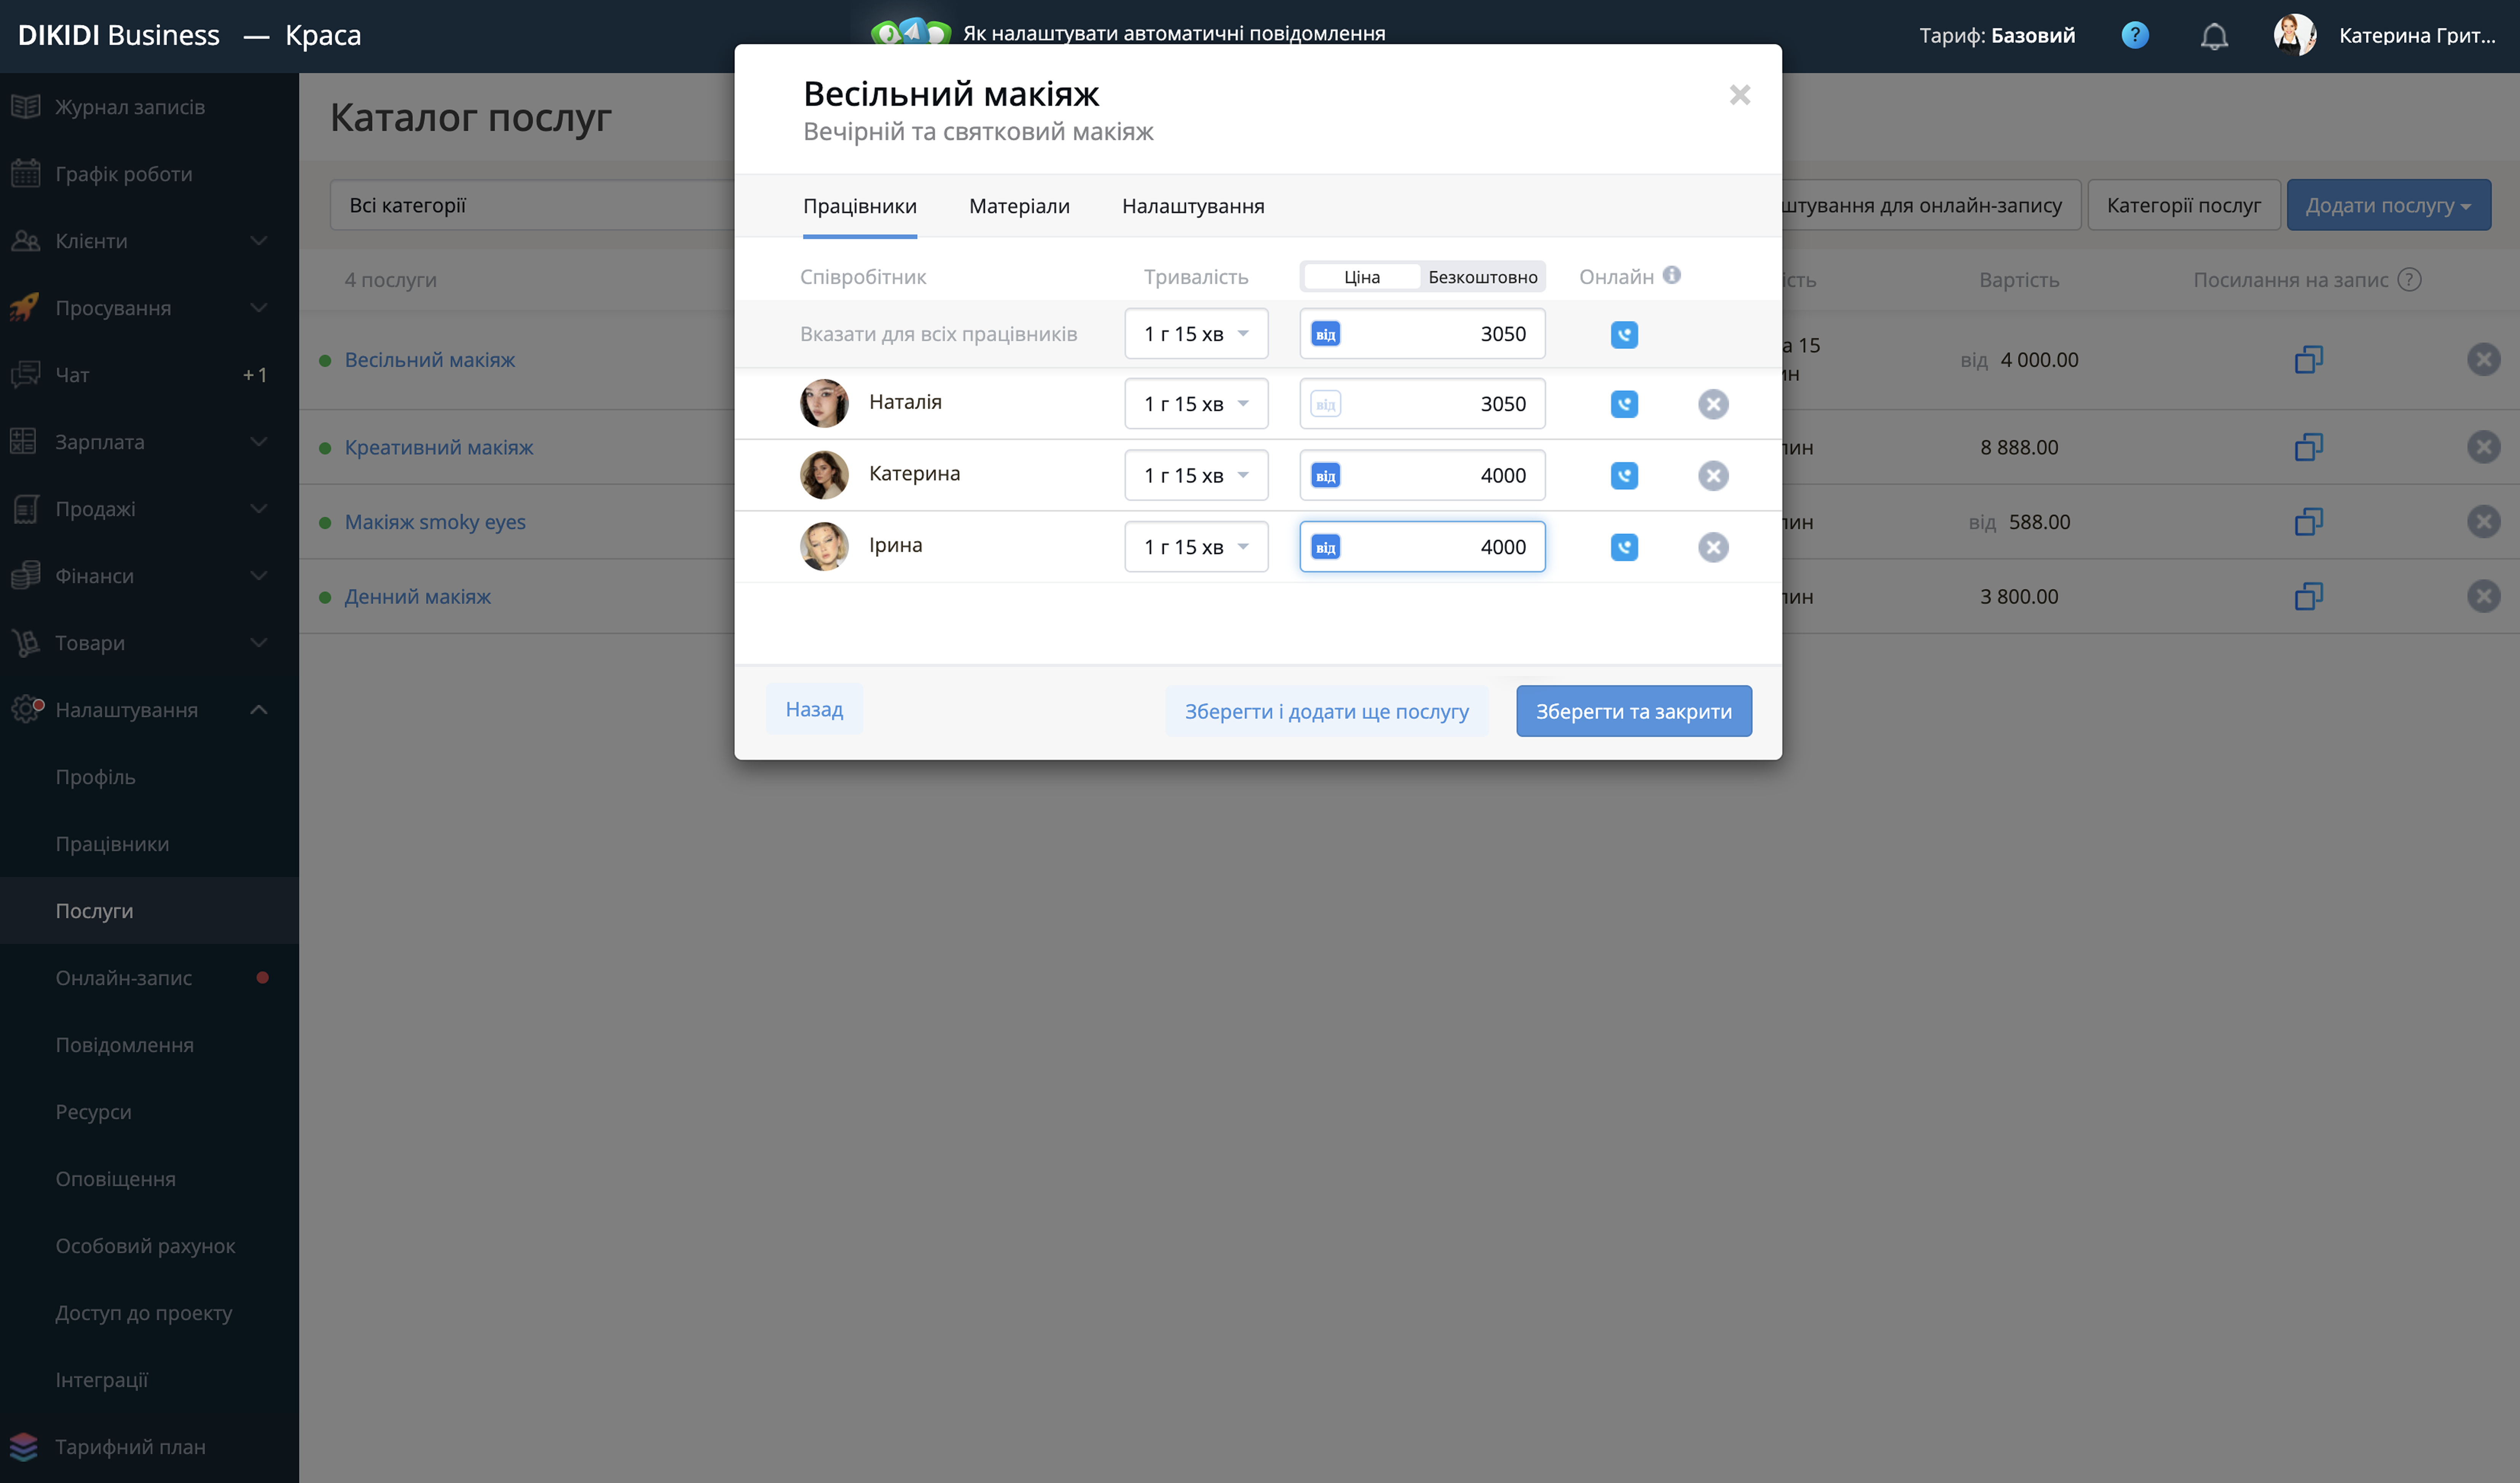
Task: Delete the Креативний макіяж service row
Action: 2483,447
